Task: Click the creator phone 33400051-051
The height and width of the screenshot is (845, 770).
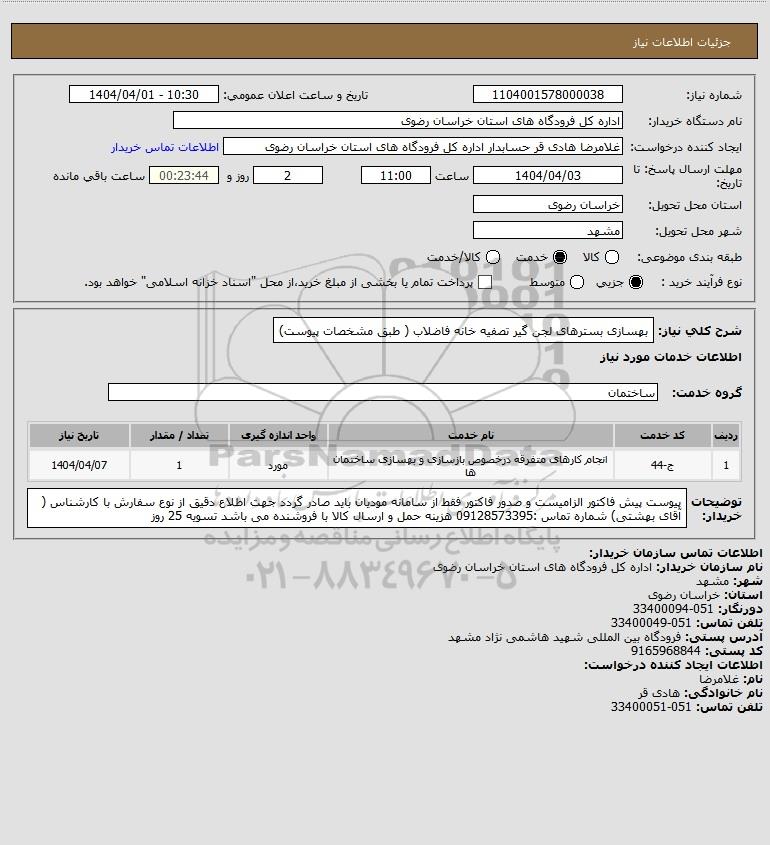Action: click(x=651, y=707)
